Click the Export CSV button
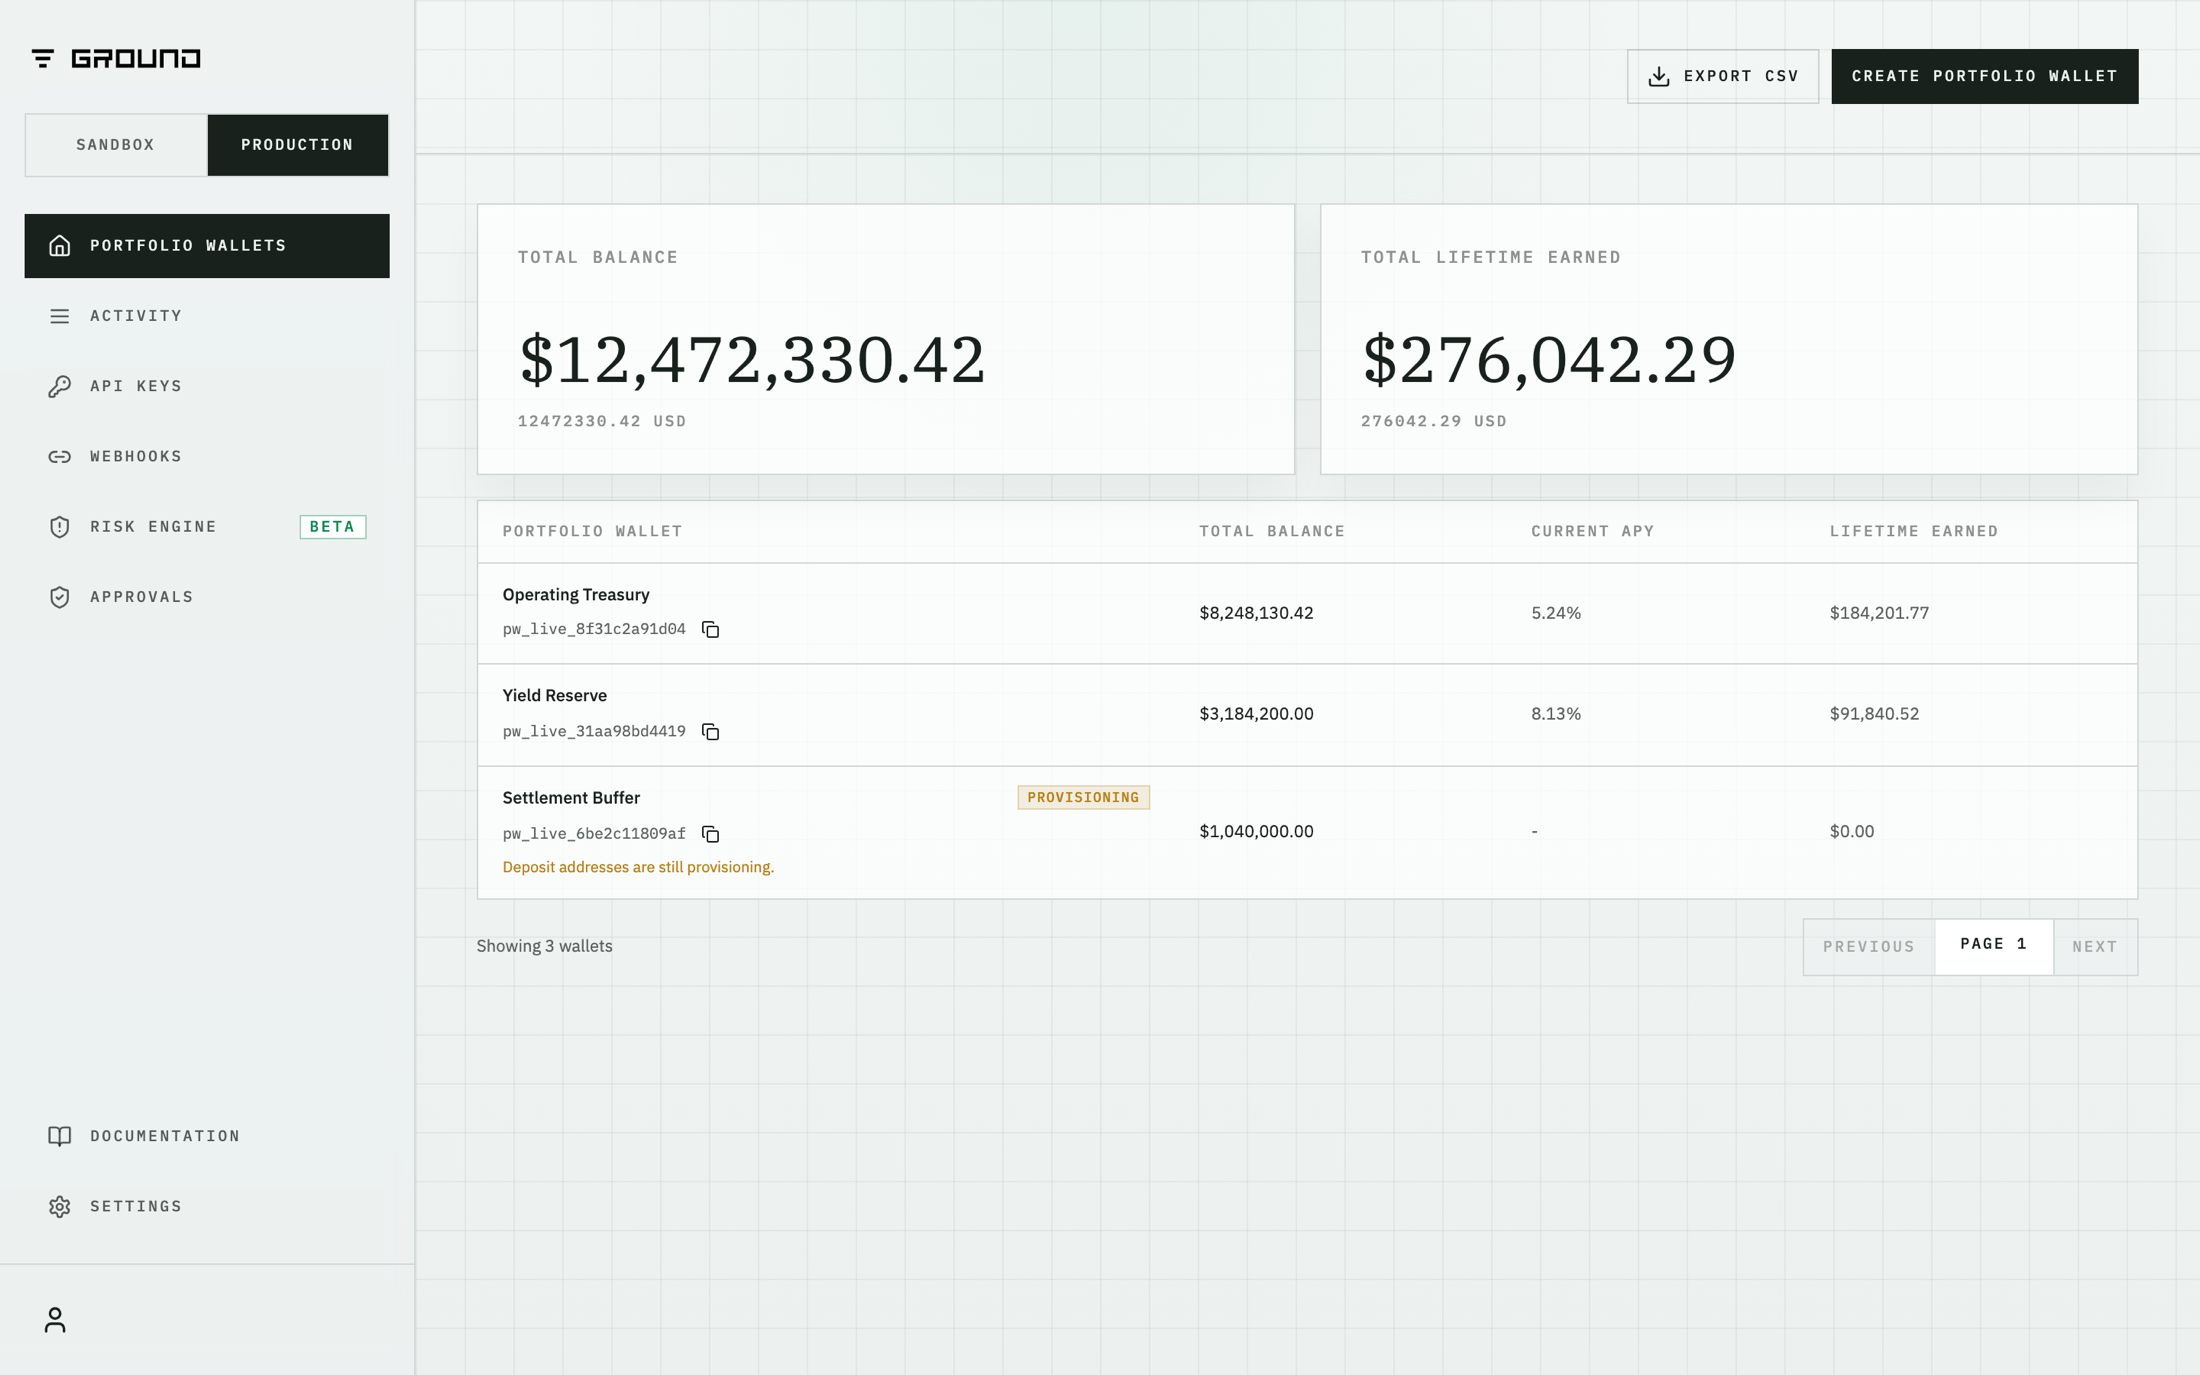The width and height of the screenshot is (2200, 1375). (1723, 76)
